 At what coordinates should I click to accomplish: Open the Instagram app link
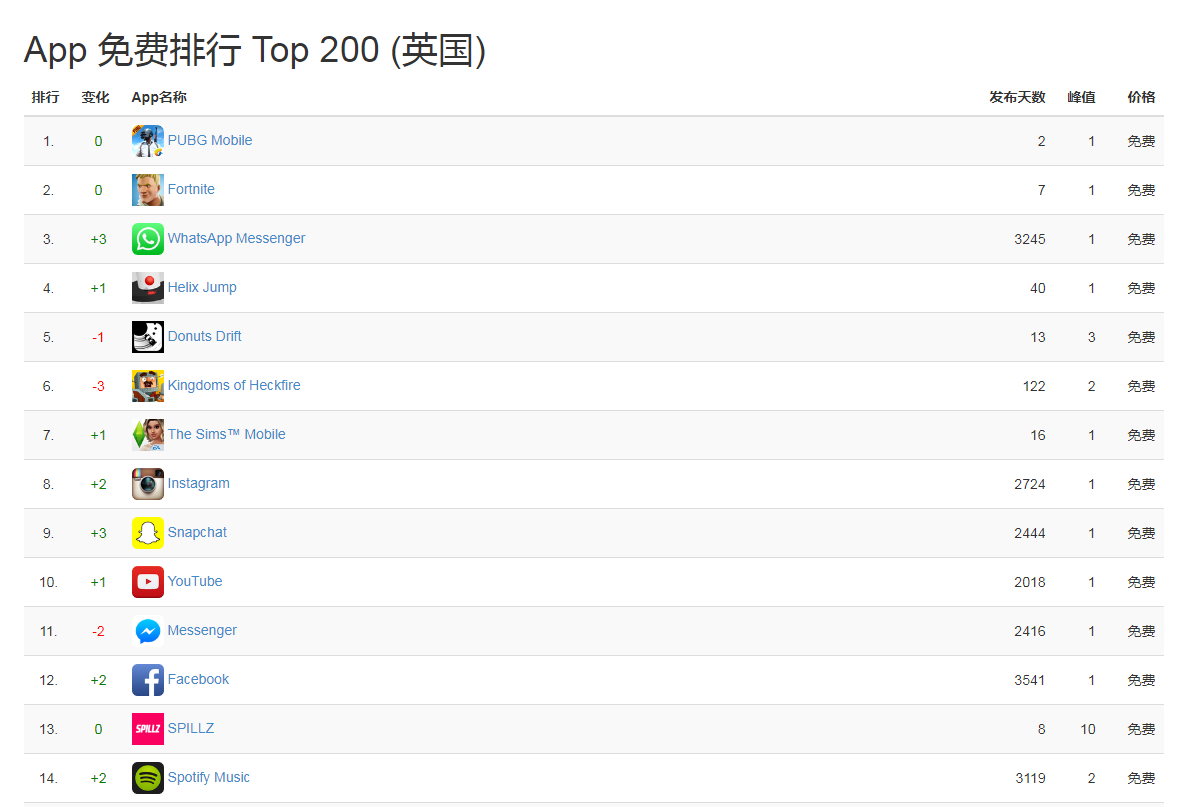click(198, 483)
